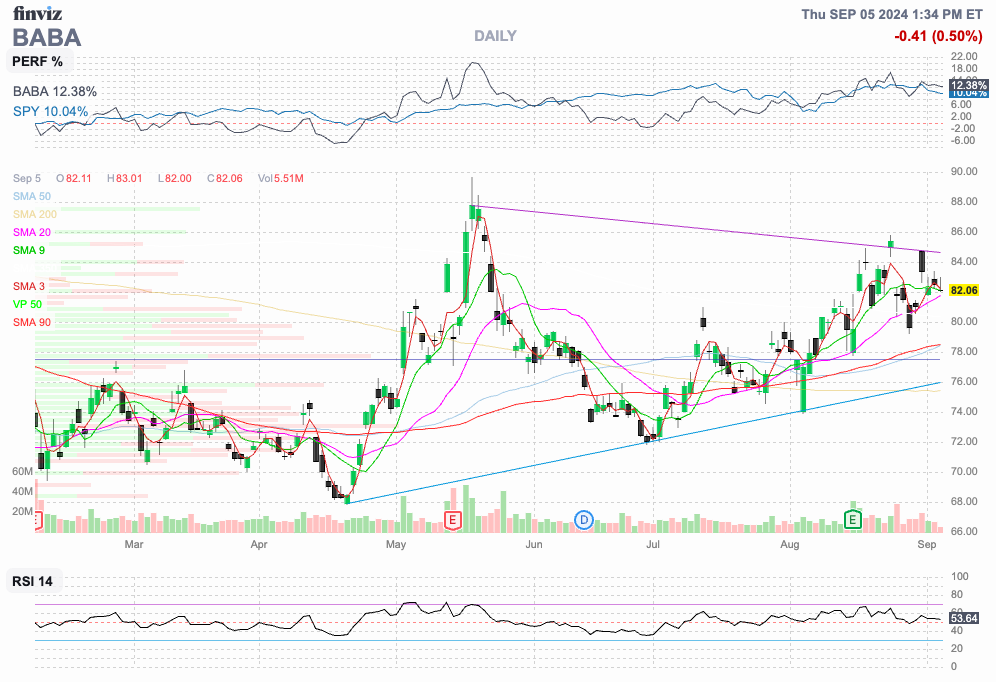Click the 88.00 price axis label
Viewport: 996px width, 682px height.
point(964,201)
